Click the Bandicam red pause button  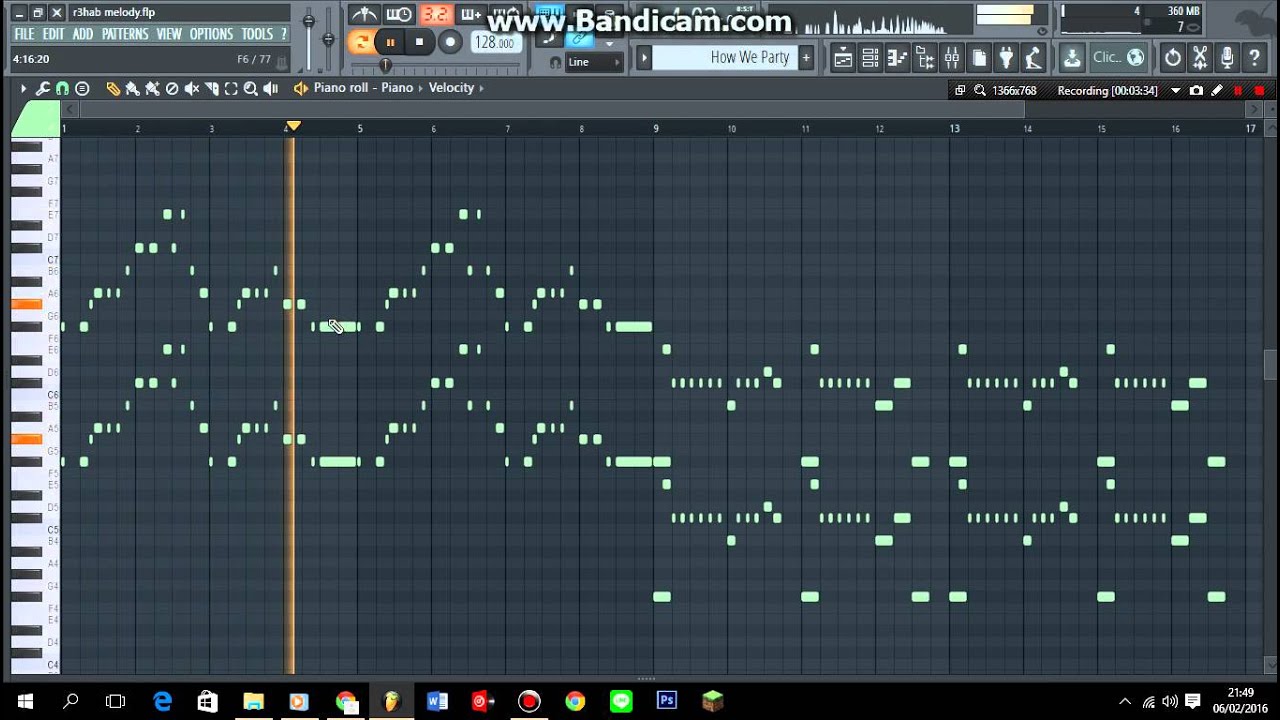(1238, 91)
